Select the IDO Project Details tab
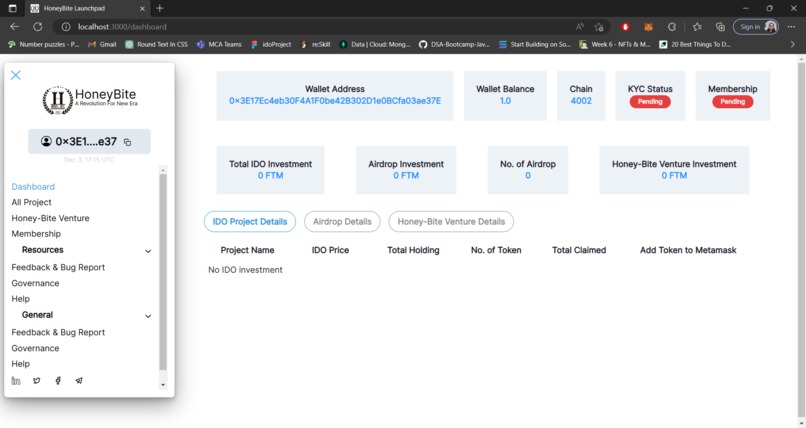806x428 pixels. pos(250,221)
